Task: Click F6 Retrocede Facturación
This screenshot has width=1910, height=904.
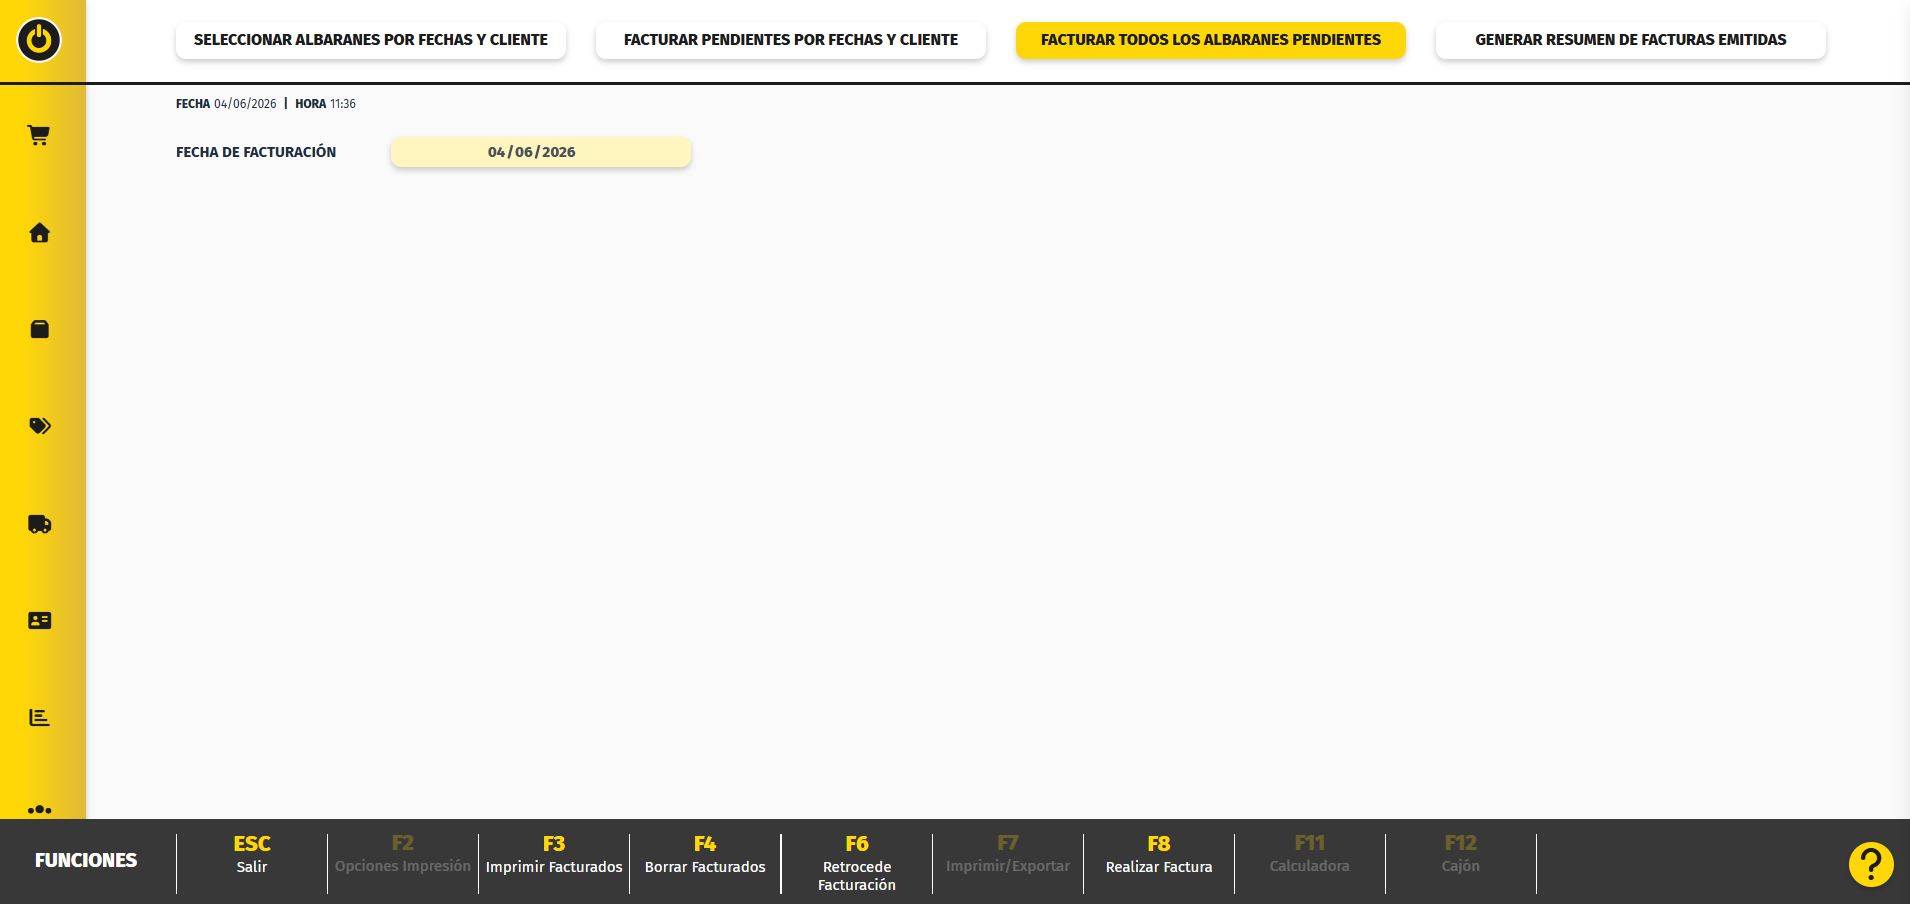Action: click(857, 863)
